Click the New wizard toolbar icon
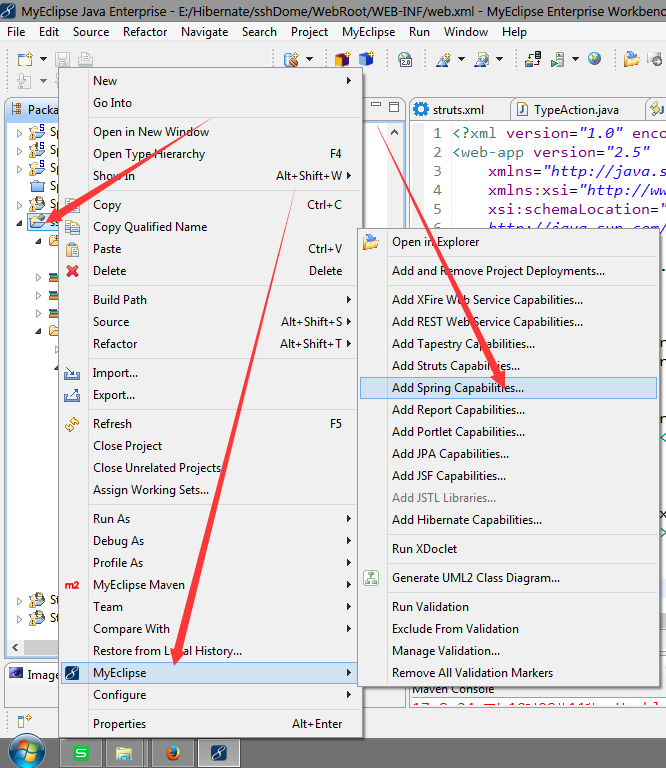The width and height of the screenshot is (666, 768). 25,59
